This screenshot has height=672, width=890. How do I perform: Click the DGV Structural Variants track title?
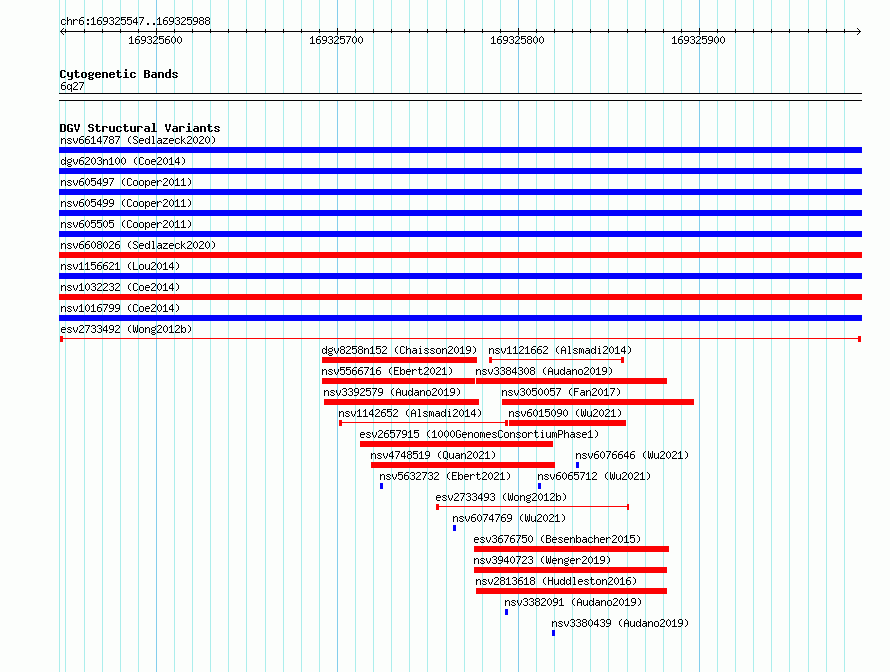140,128
